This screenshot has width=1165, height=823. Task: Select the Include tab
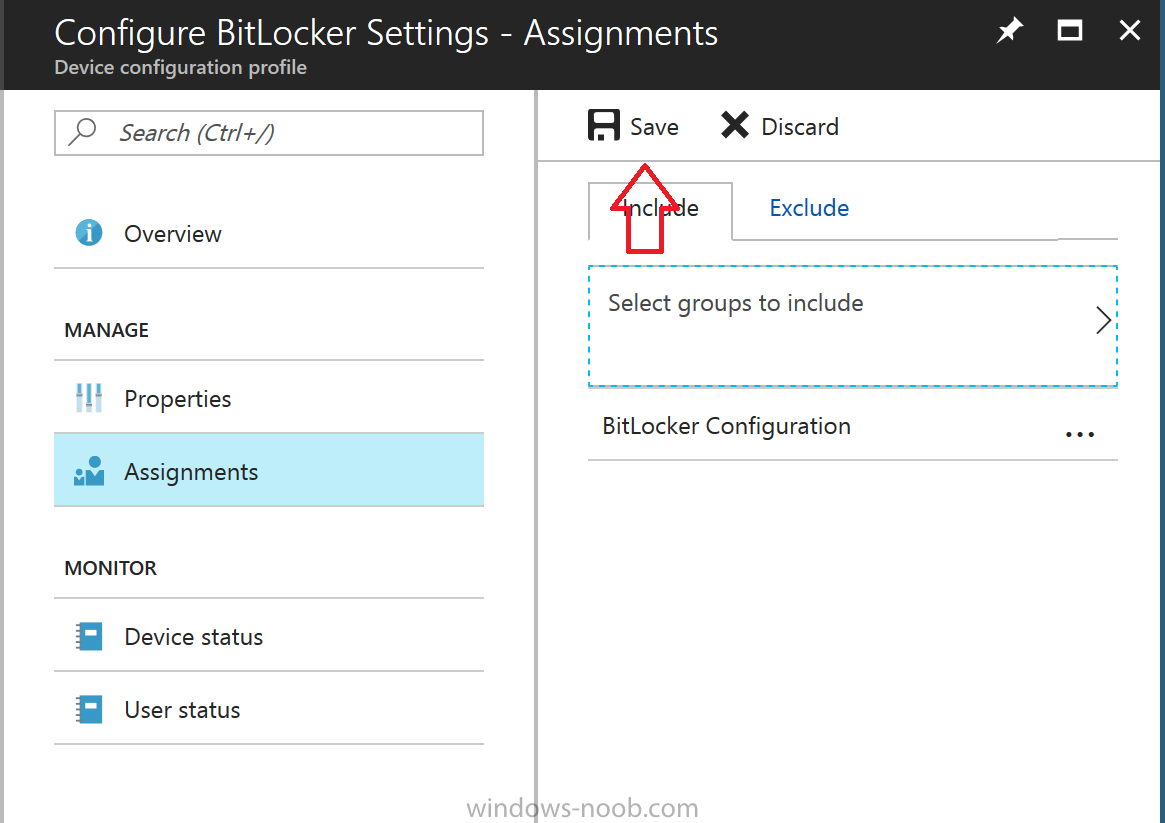660,209
